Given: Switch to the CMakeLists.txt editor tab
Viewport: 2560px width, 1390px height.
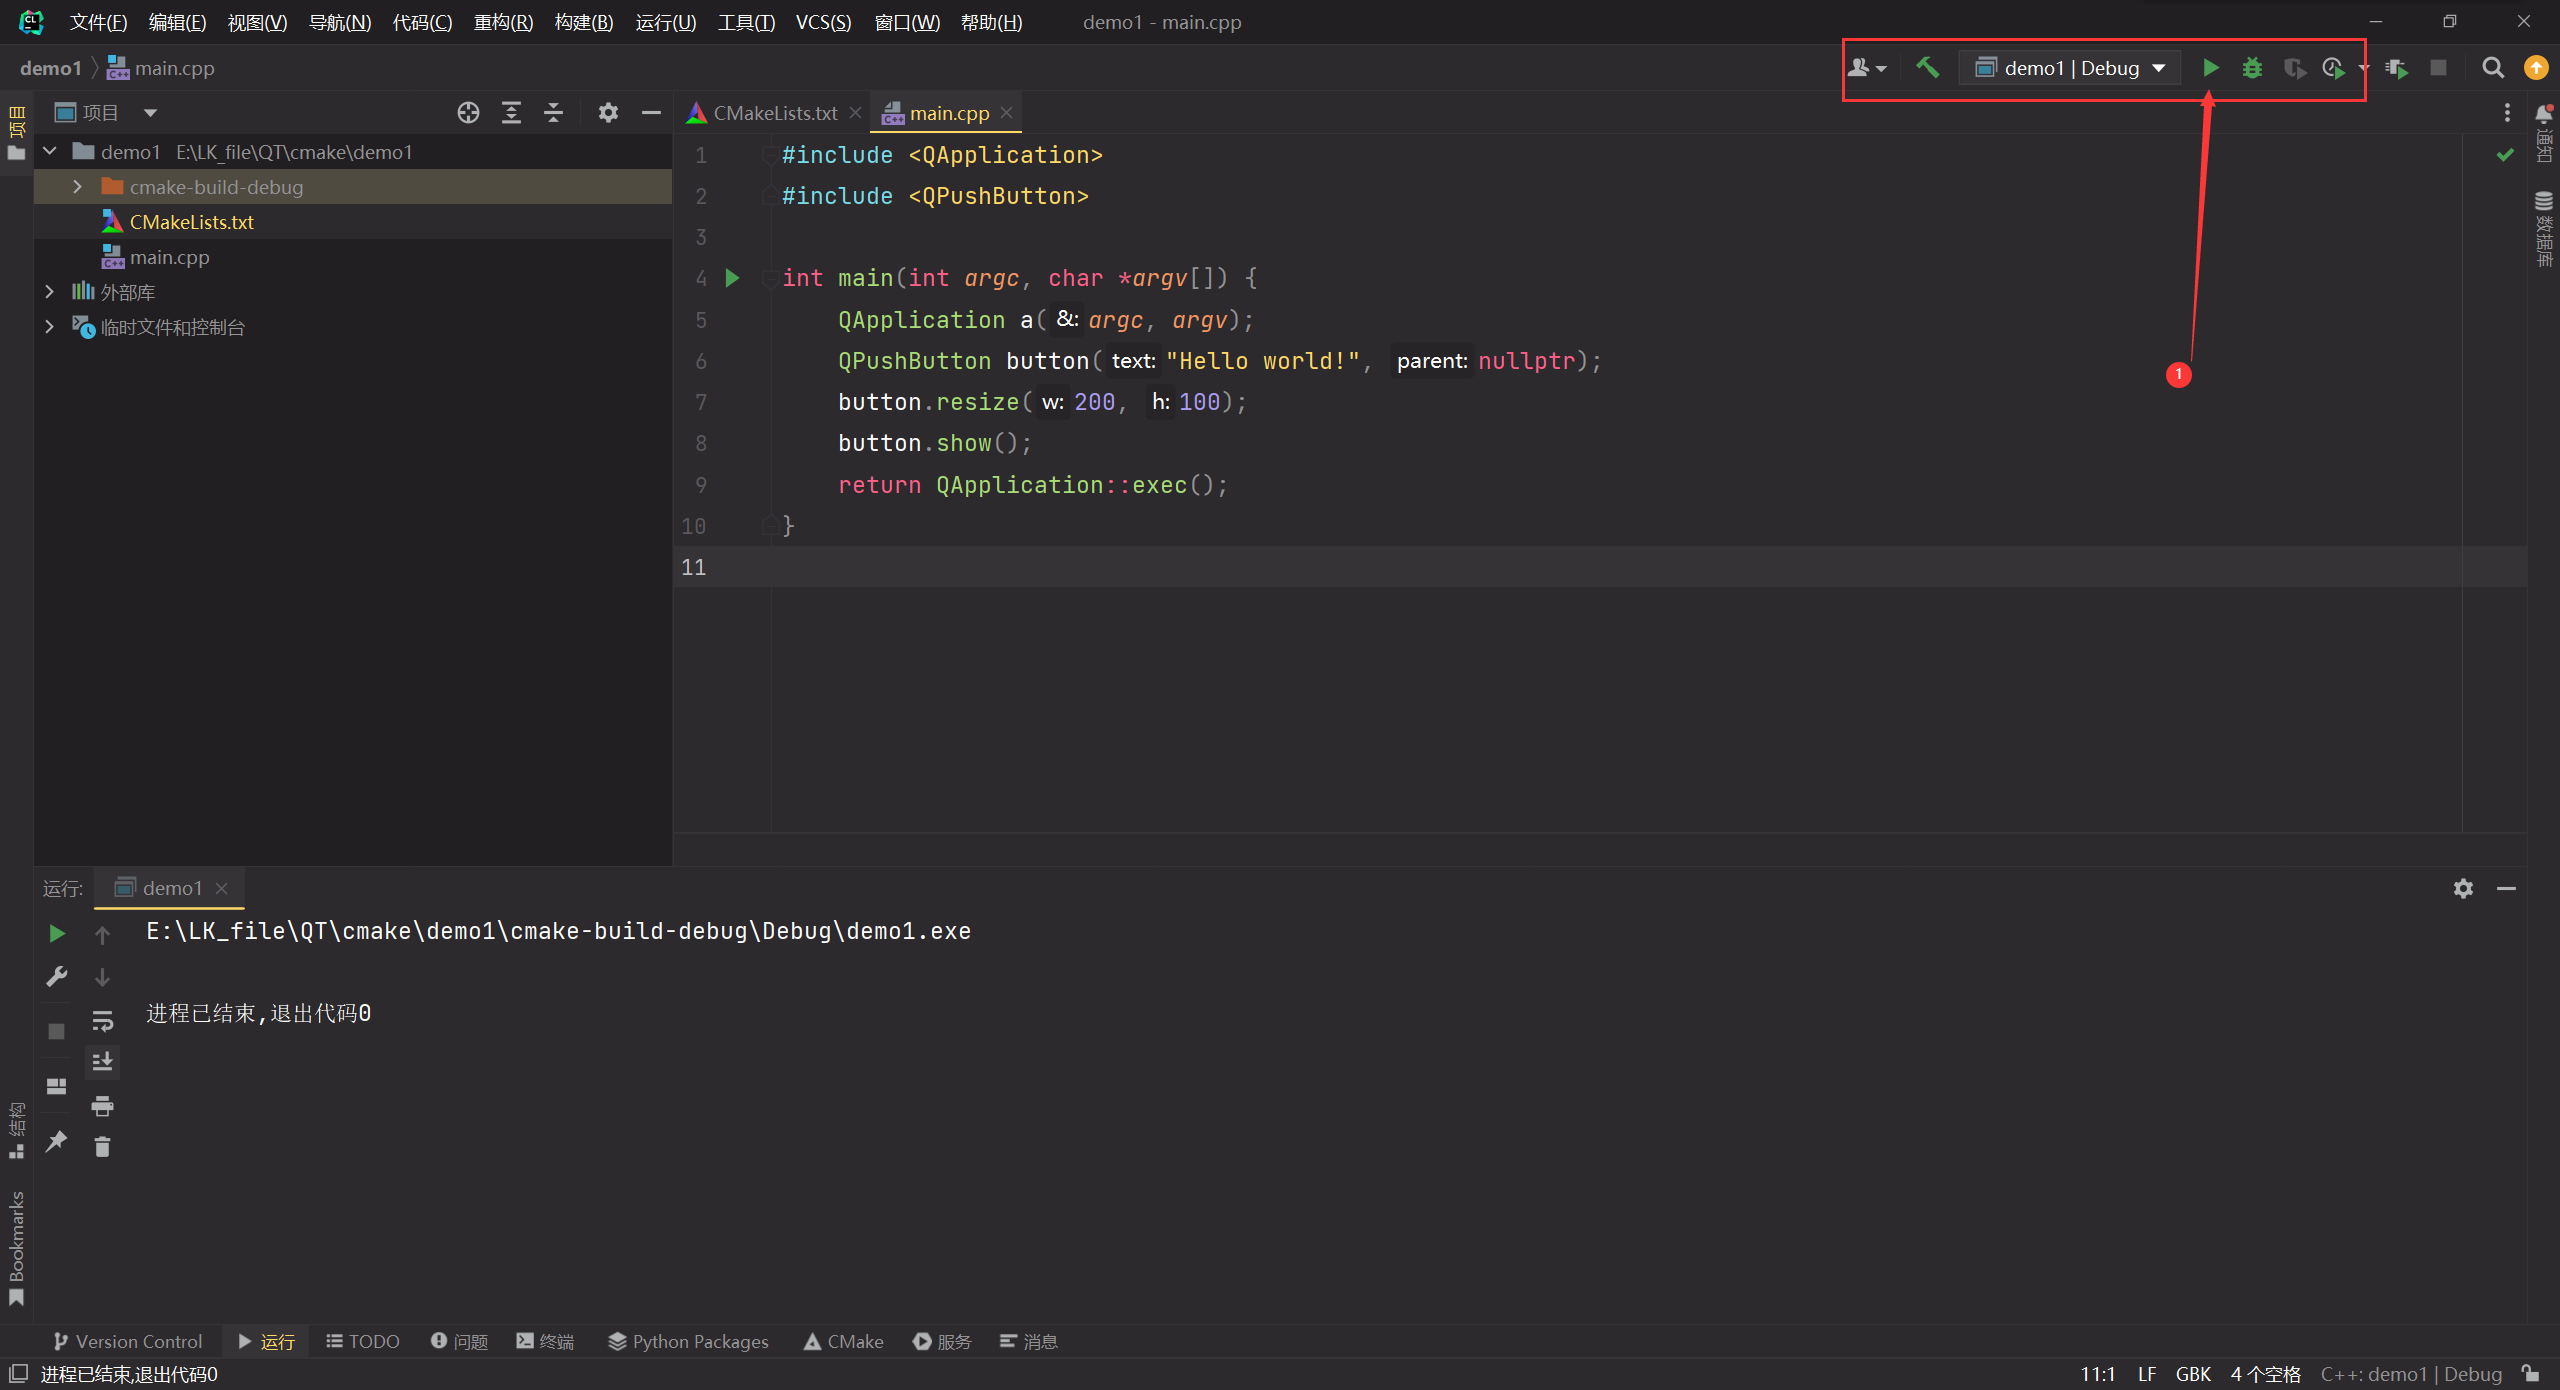Looking at the screenshot, I should point(774,113).
